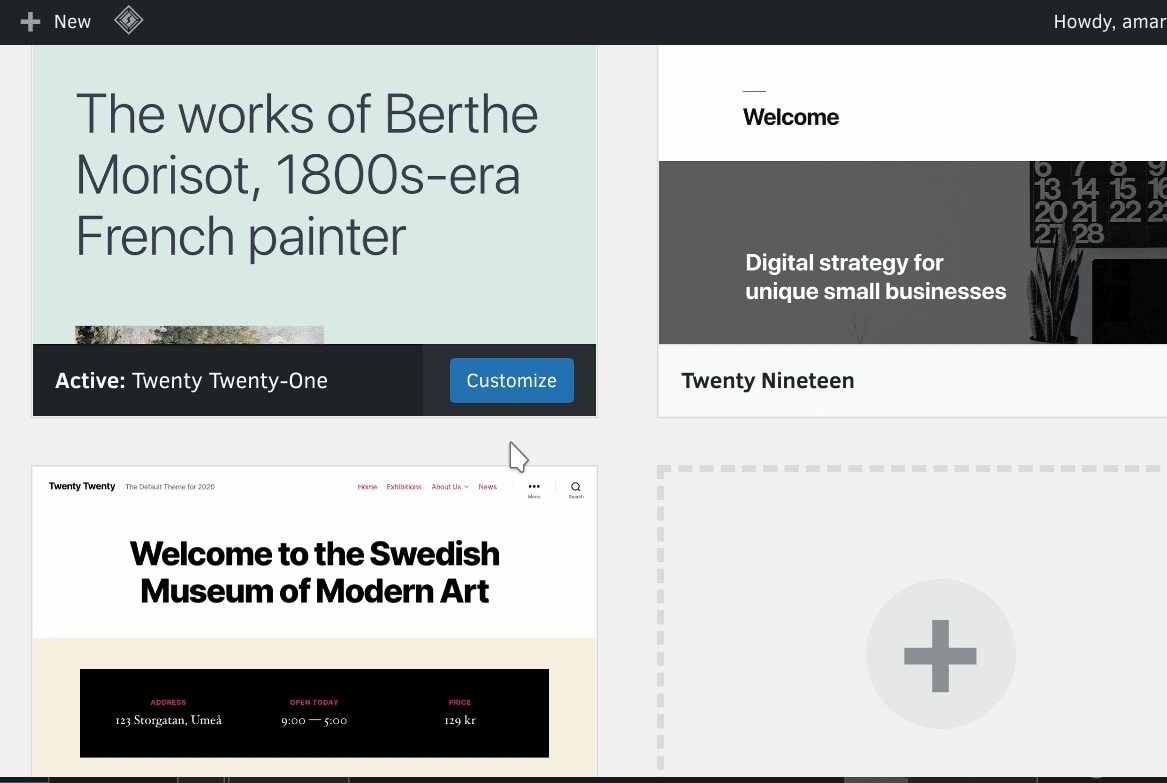The image size is (1167, 783).
Task: Click the large plus to add a new theme
Action: (940, 655)
